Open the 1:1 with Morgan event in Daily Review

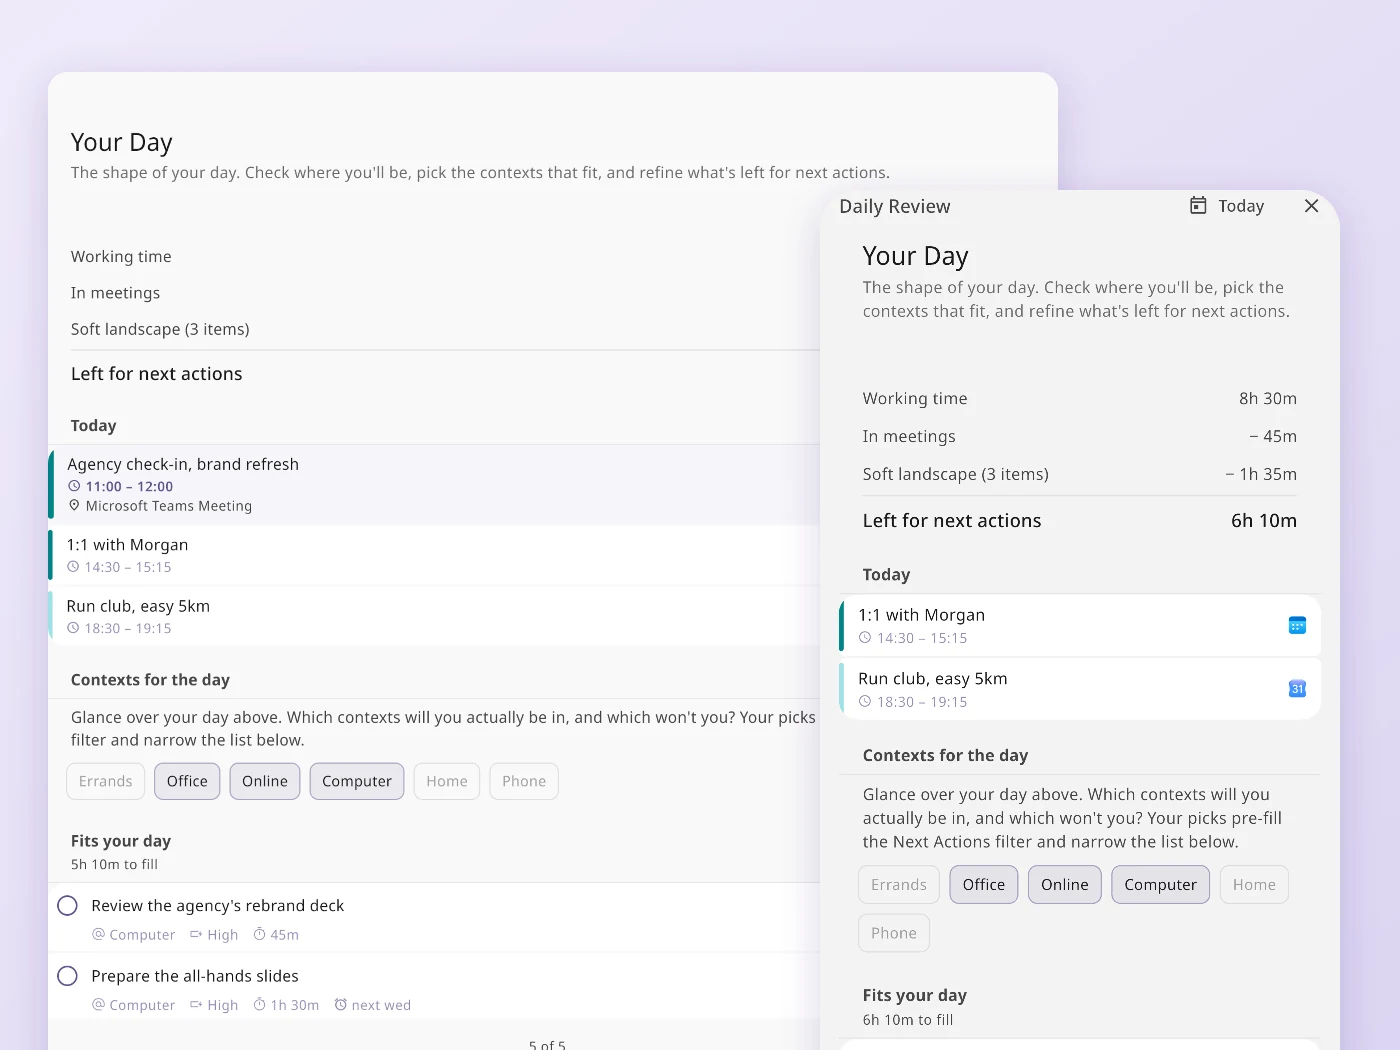(x=1080, y=626)
